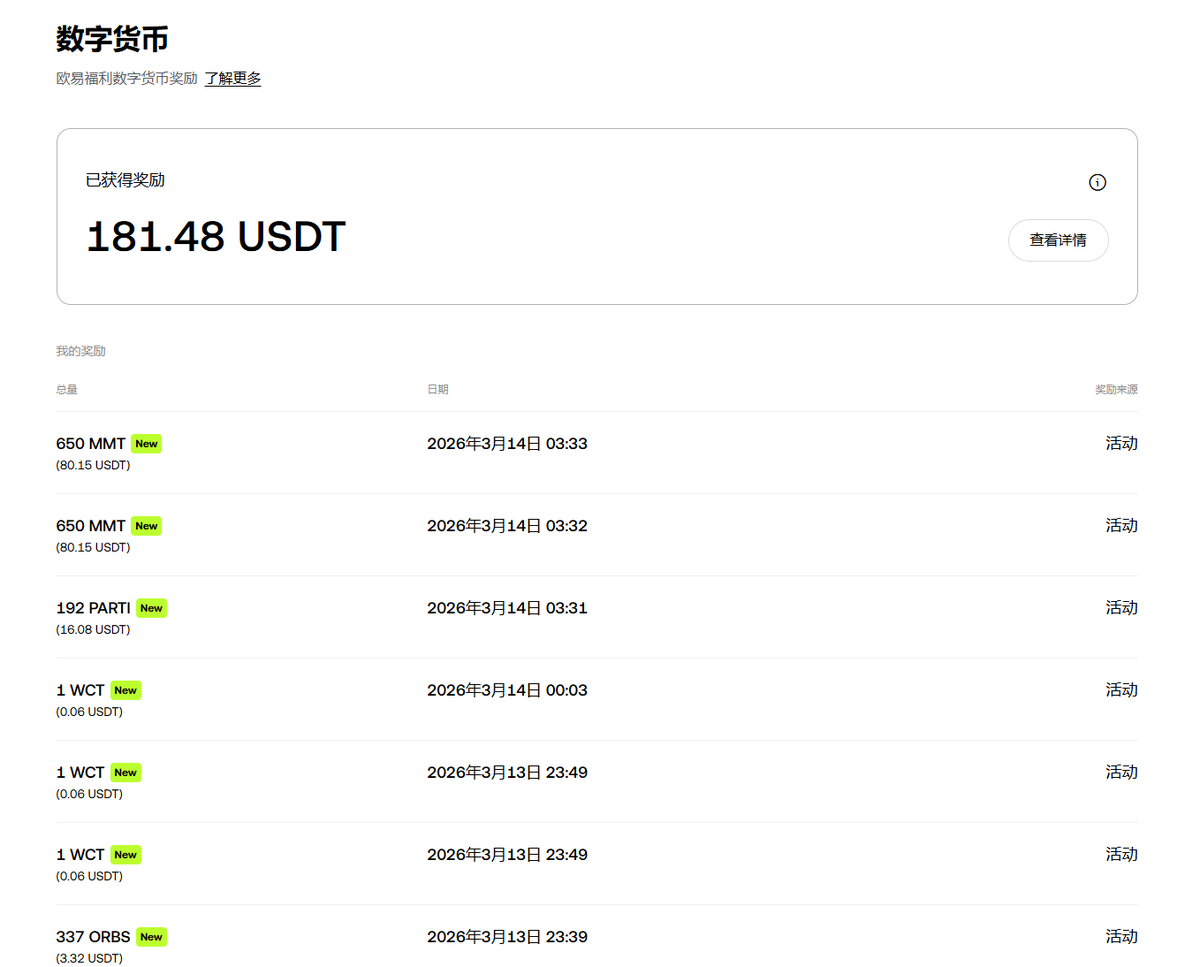1200x967 pixels.
Task: Select the 337 ORBS reward amount
Action: [x=93, y=936]
